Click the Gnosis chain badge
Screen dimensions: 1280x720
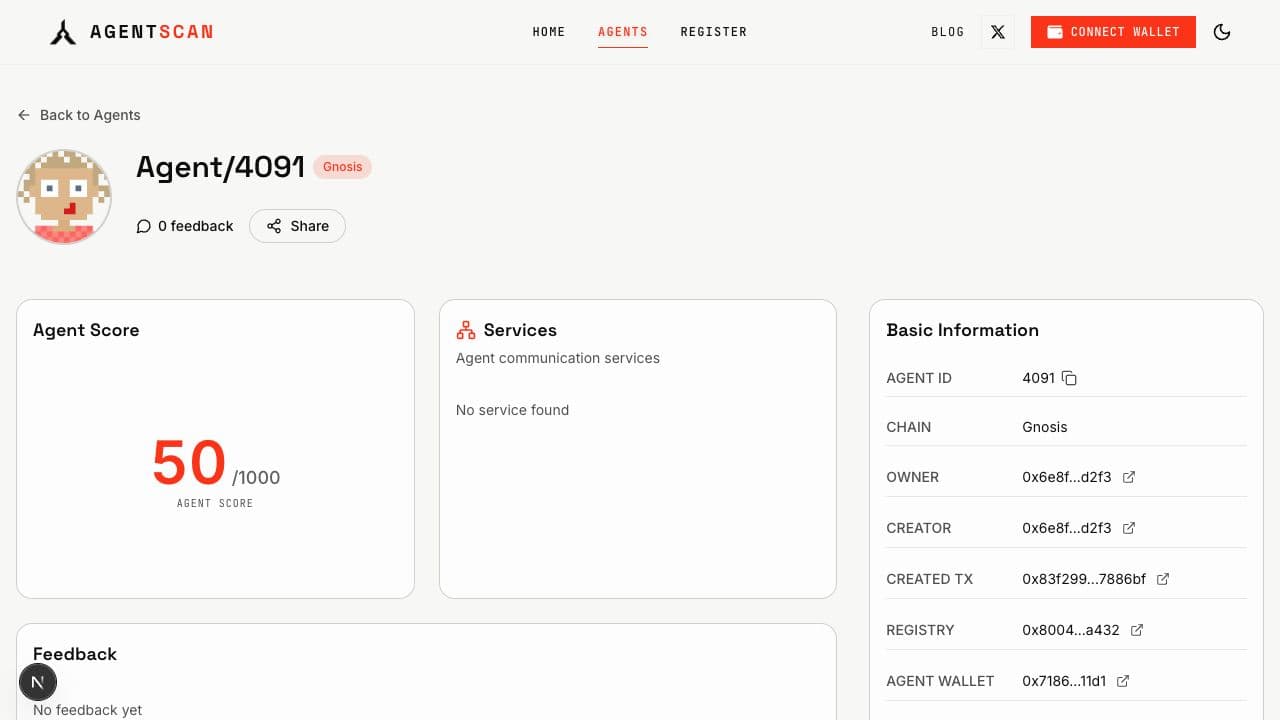342,167
